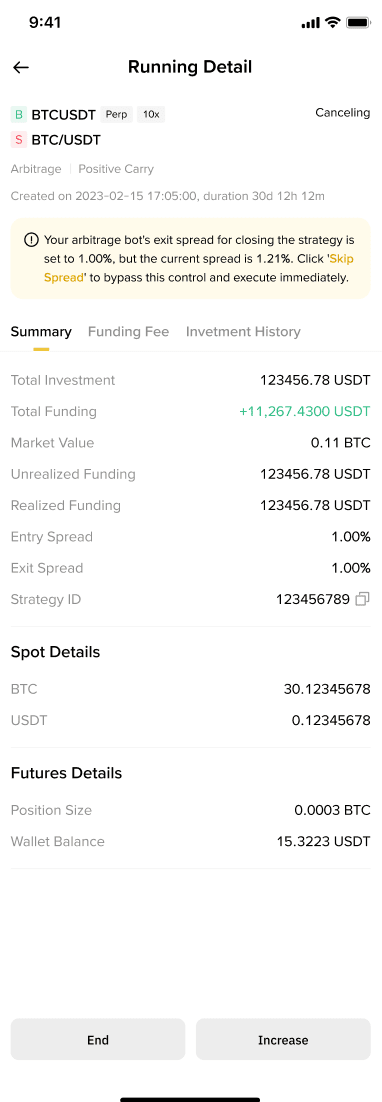Screen dimensions: 382x1102
Task: Tap the cellular signal icon
Action: tap(310, 24)
